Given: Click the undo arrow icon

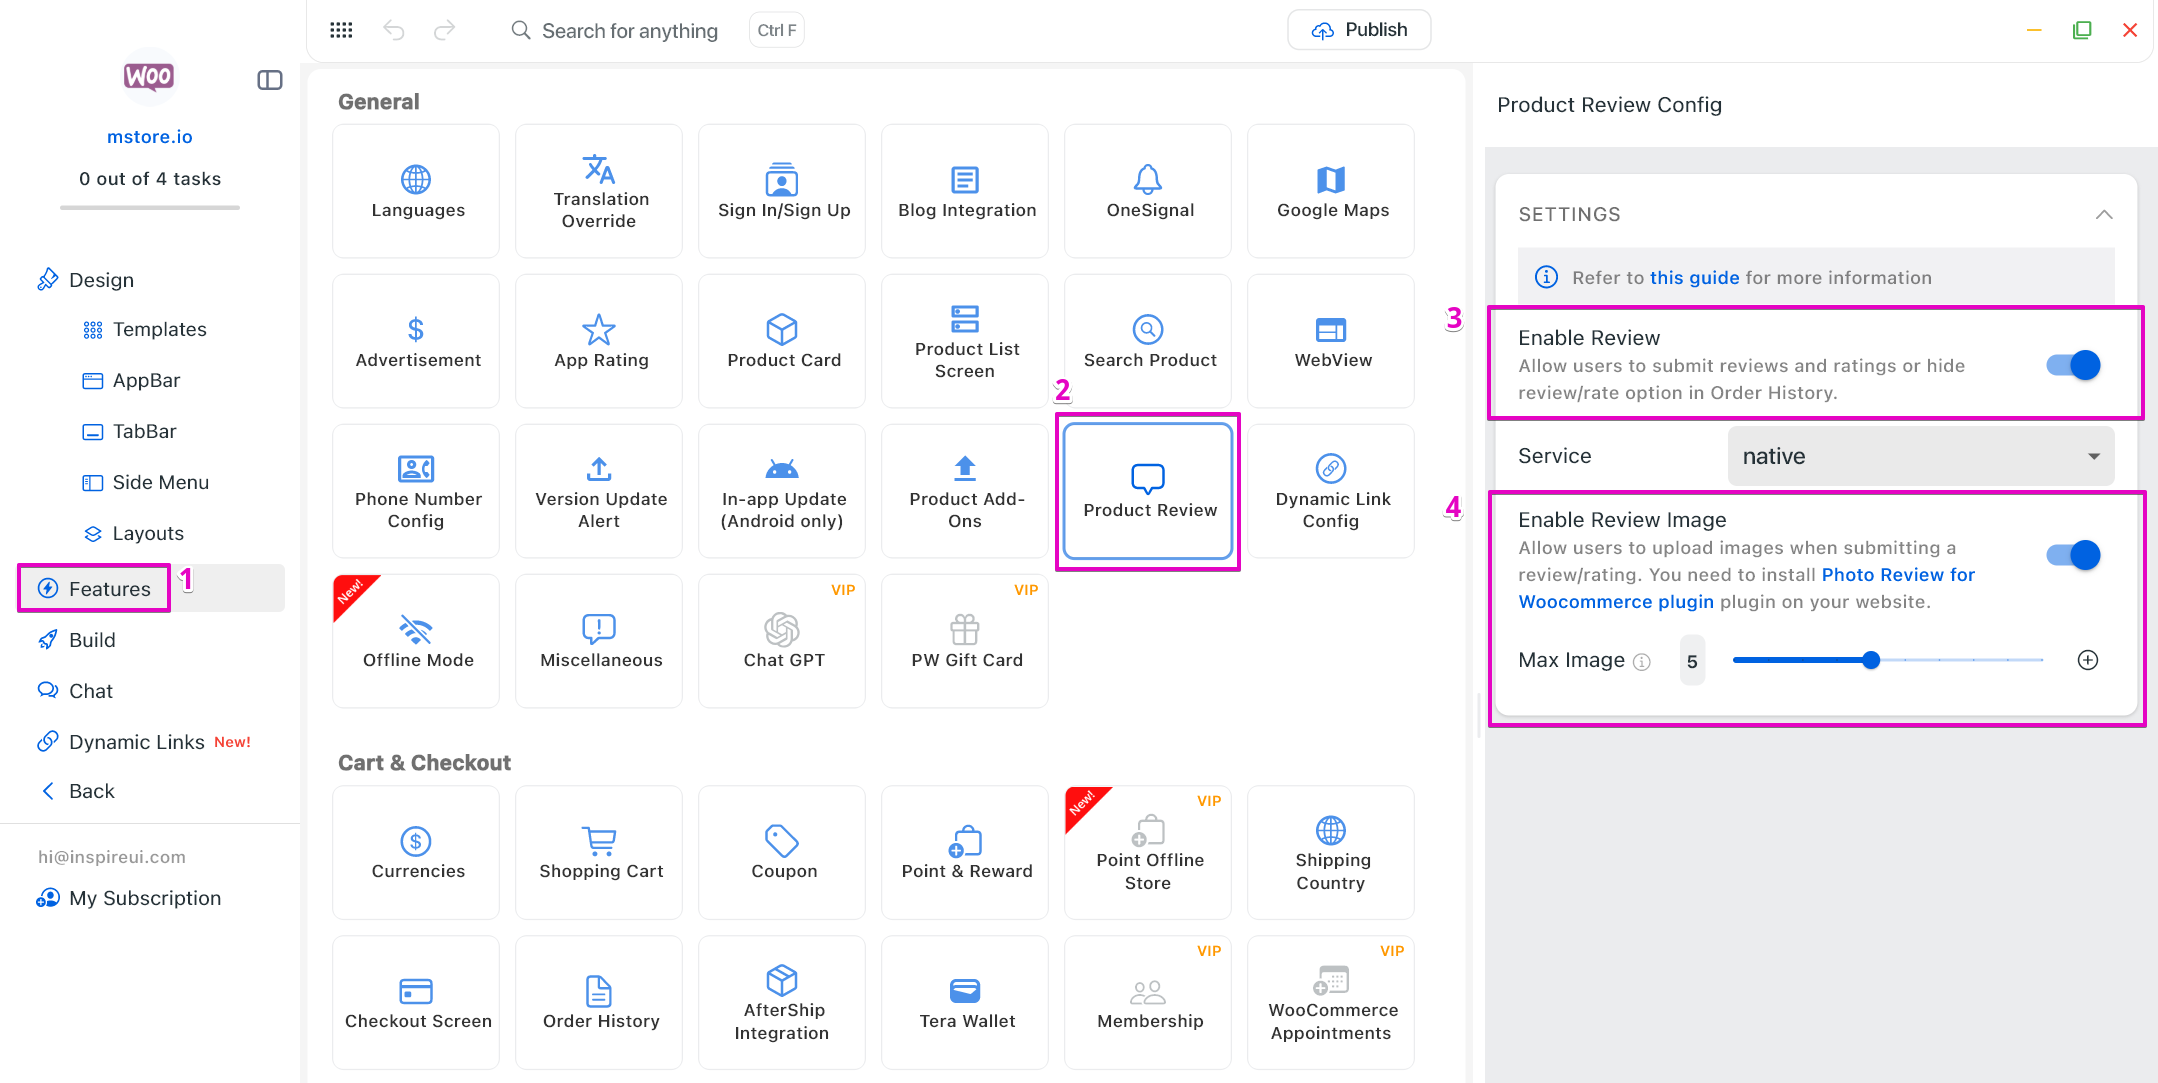Looking at the screenshot, I should click(394, 30).
